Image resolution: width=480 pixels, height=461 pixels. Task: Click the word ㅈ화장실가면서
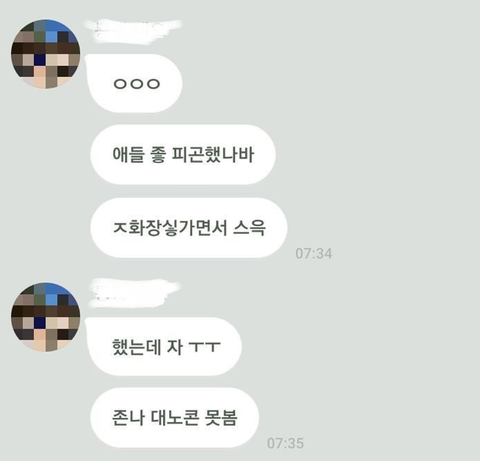(x=170, y=228)
